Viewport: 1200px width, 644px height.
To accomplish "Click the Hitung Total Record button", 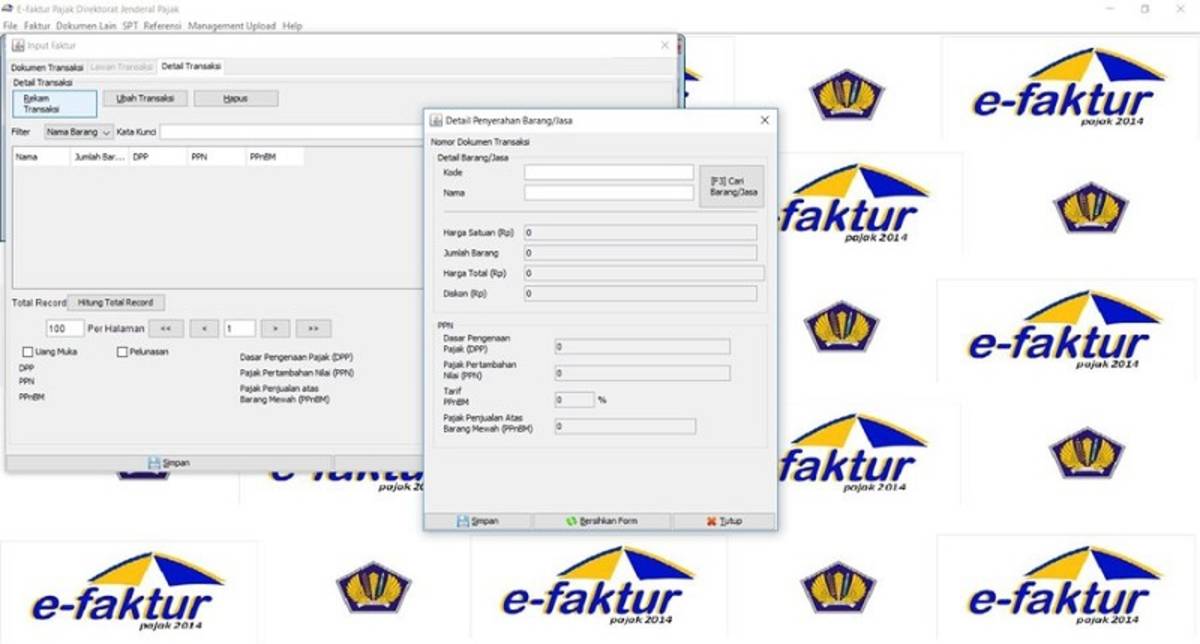I will point(115,302).
